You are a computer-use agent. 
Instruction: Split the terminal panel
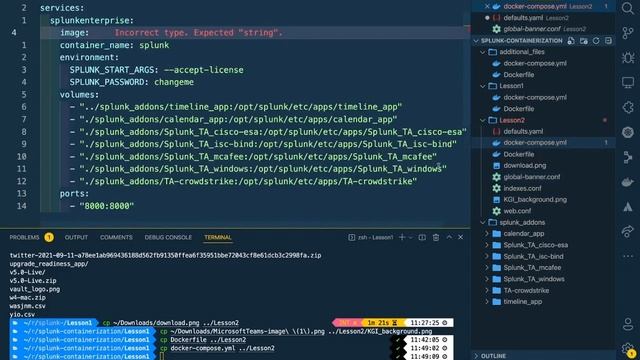[x=422, y=237]
